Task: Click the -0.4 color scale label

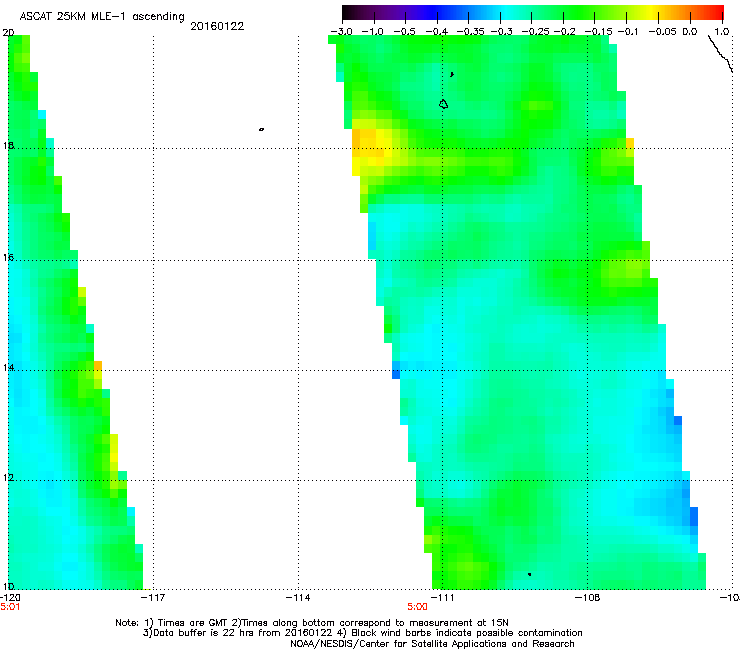Action: pos(437,32)
